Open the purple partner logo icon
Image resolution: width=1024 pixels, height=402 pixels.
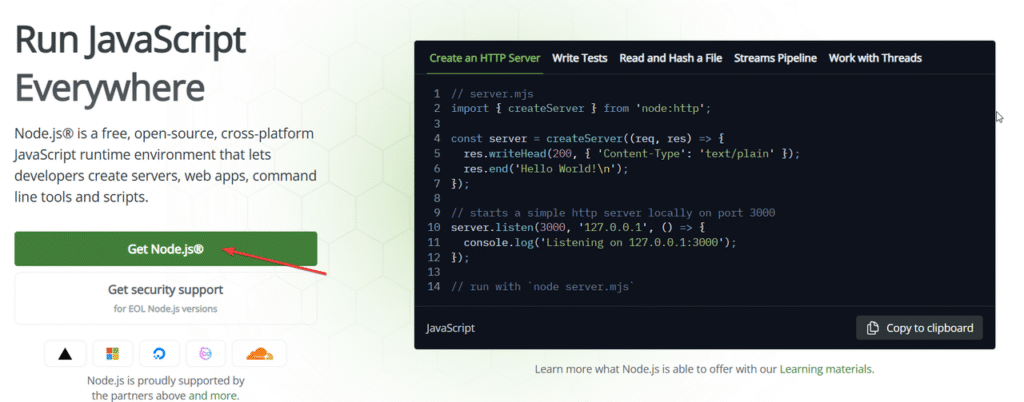click(x=207, y=354)
